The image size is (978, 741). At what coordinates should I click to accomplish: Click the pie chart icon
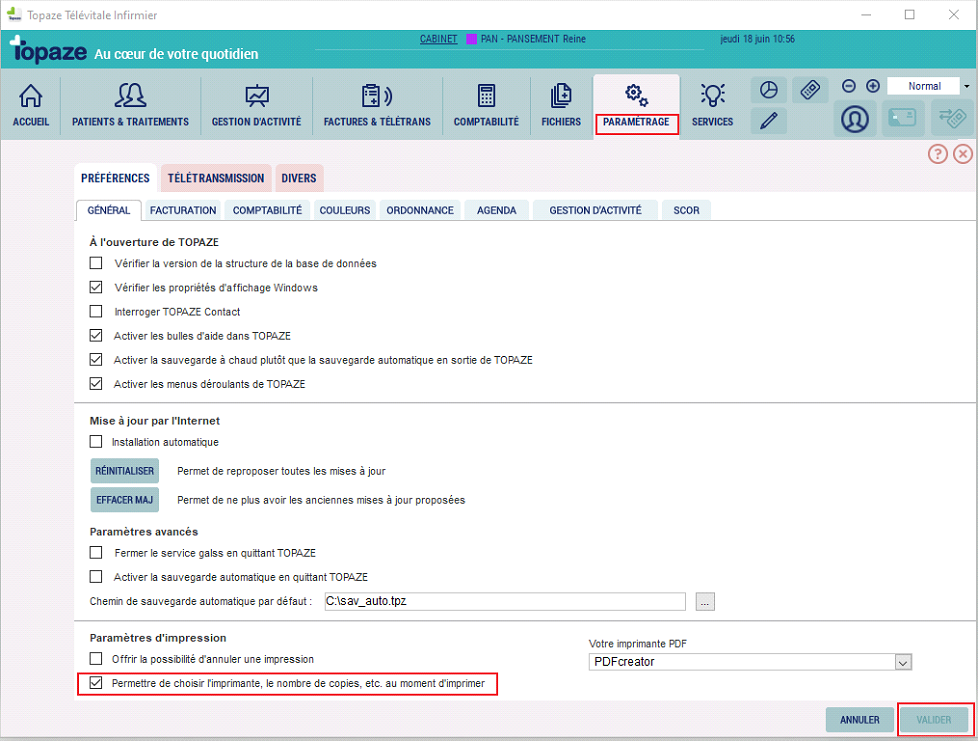[768, 90]
